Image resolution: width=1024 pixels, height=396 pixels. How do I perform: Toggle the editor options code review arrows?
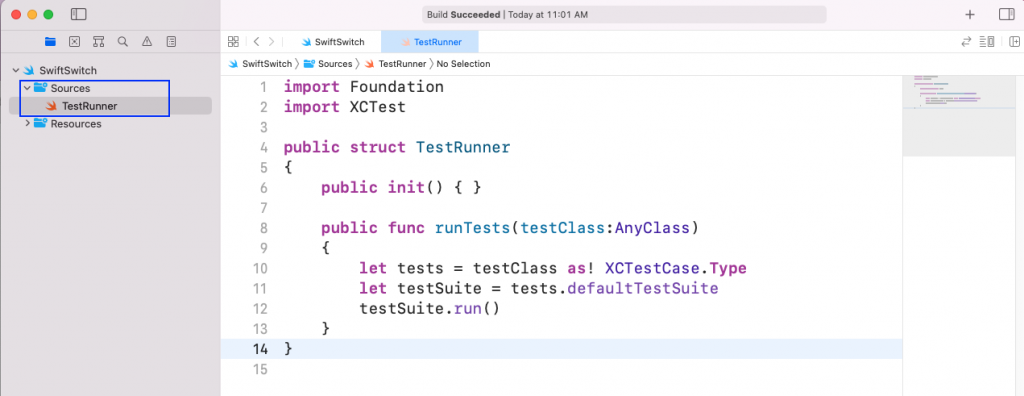point(966,42)
